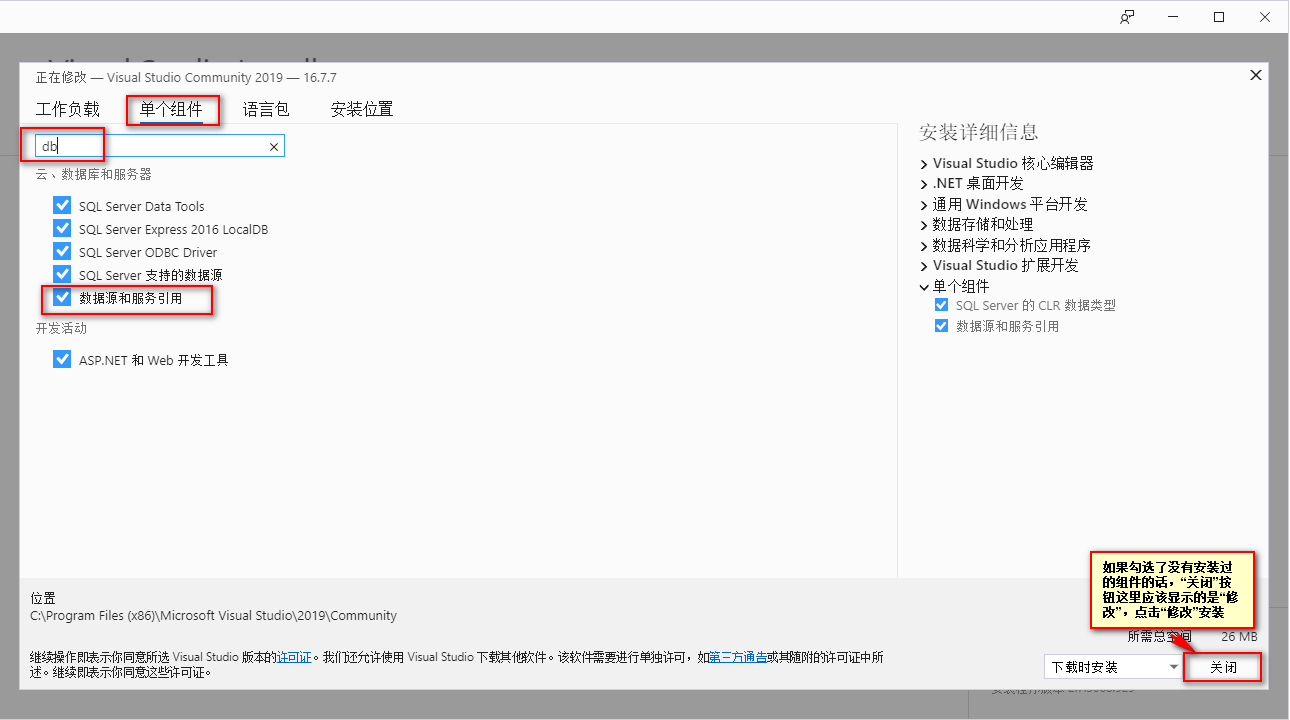The image size is (1290, 720).
Task: Clear the component search box
Action: click(x=273, y=147)
